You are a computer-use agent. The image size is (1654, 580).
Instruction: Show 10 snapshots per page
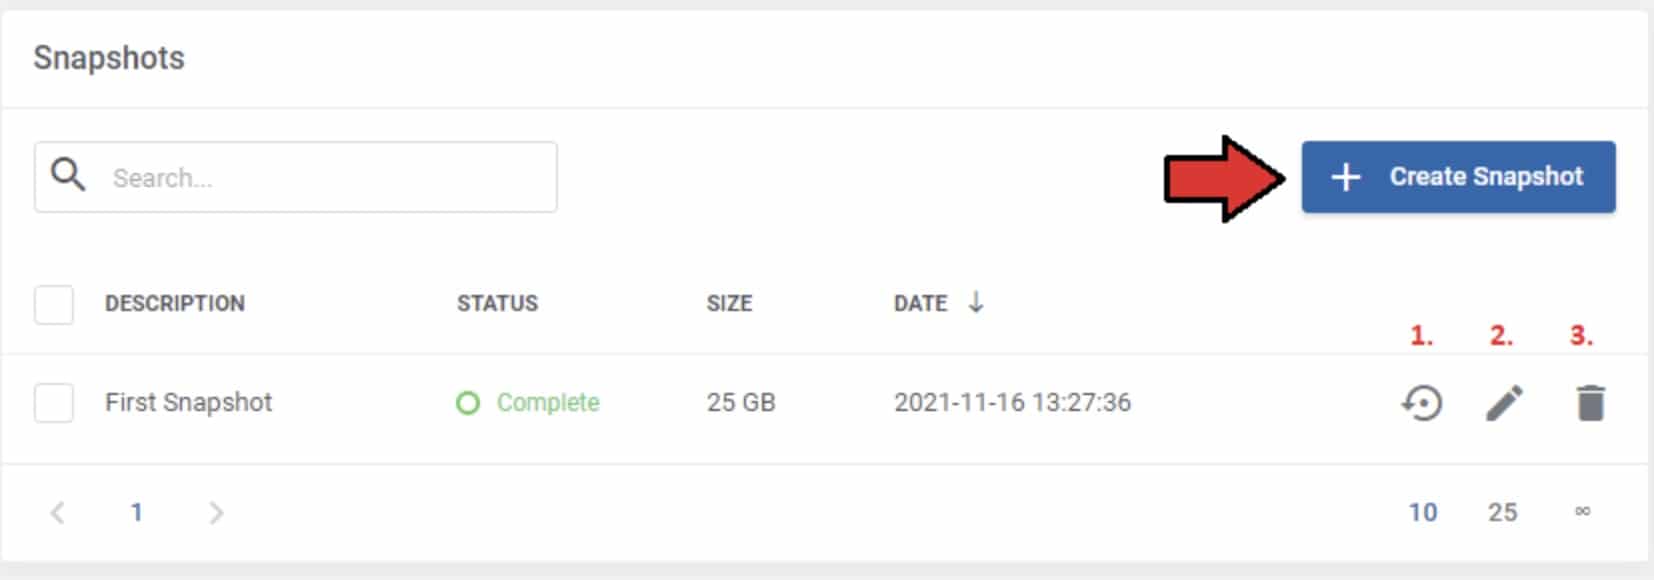click(1422, 513)
